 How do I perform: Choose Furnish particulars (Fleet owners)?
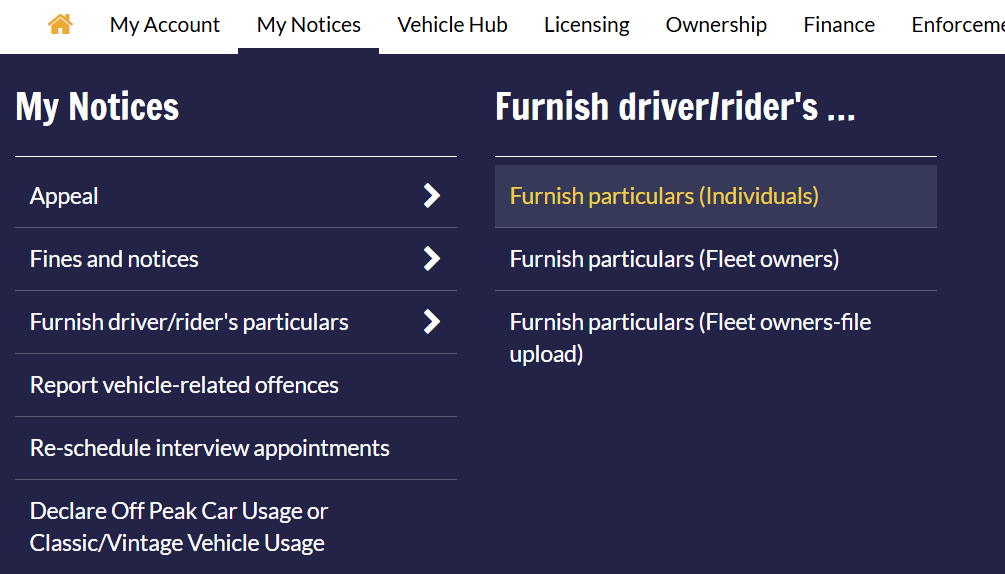(x=716, y=259)
